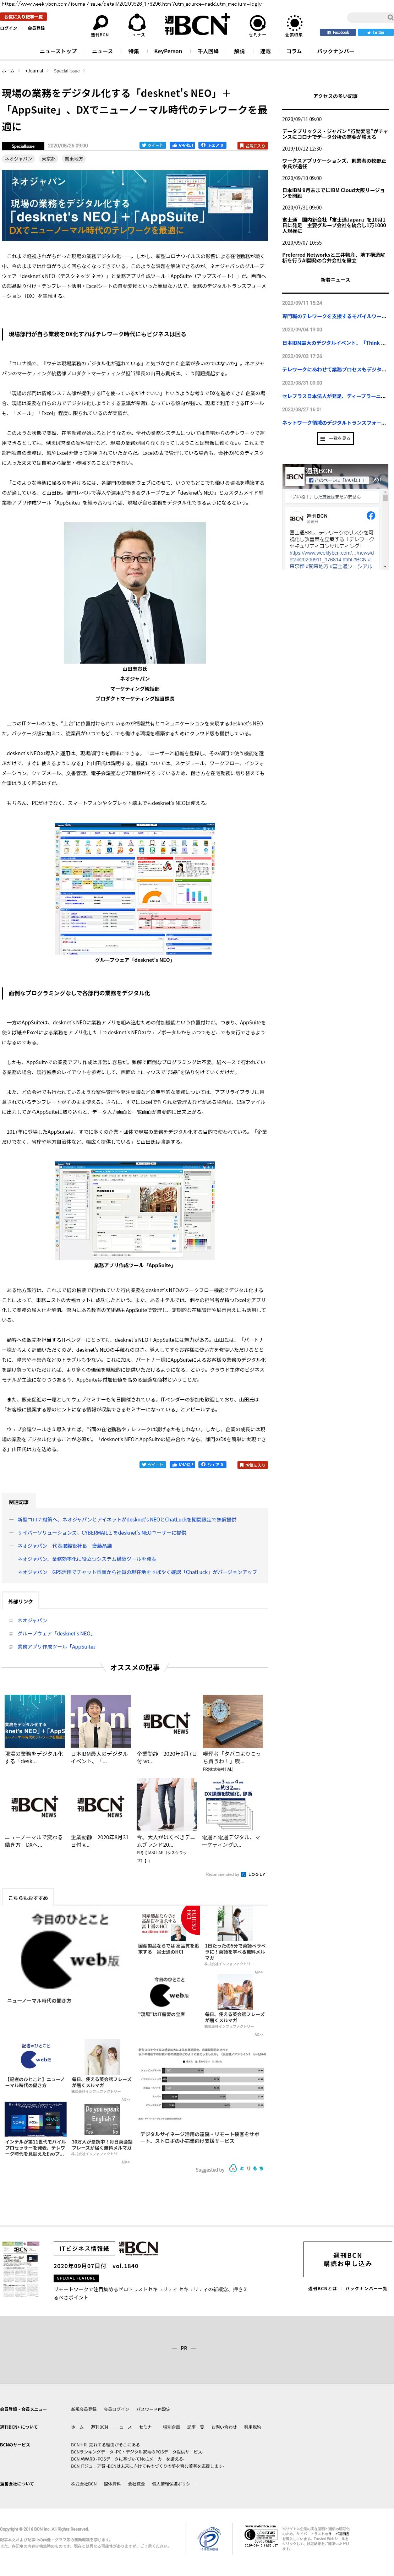Click recommended thumbnail with dark product photo
This screenshot has height=2576, width=394.
pos(232,1721)
